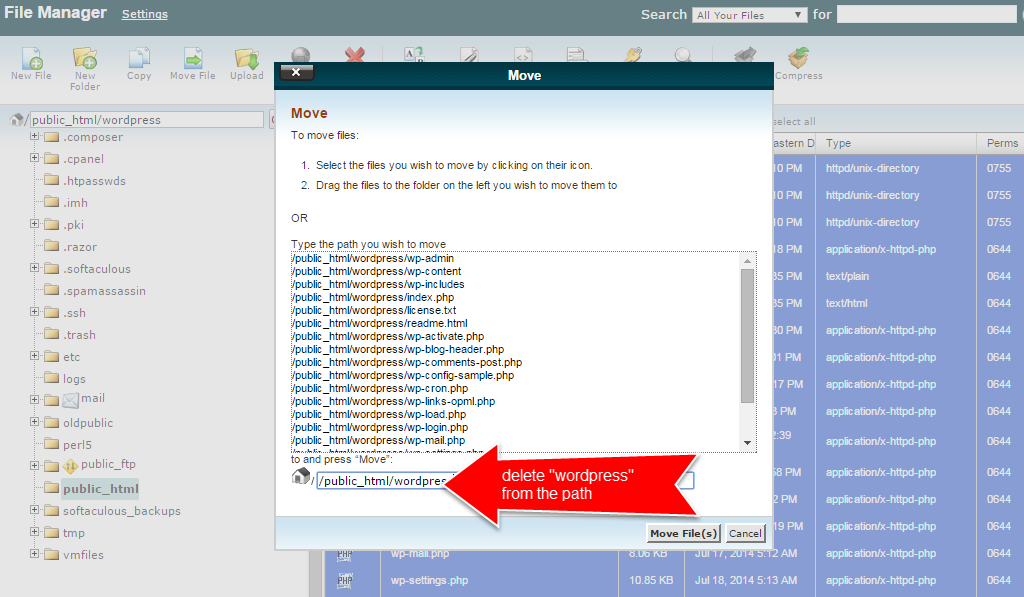Screen dimensions: 1024x597
Task: Click the Compress toolbar icon
Action: click(x=798, y=59)
